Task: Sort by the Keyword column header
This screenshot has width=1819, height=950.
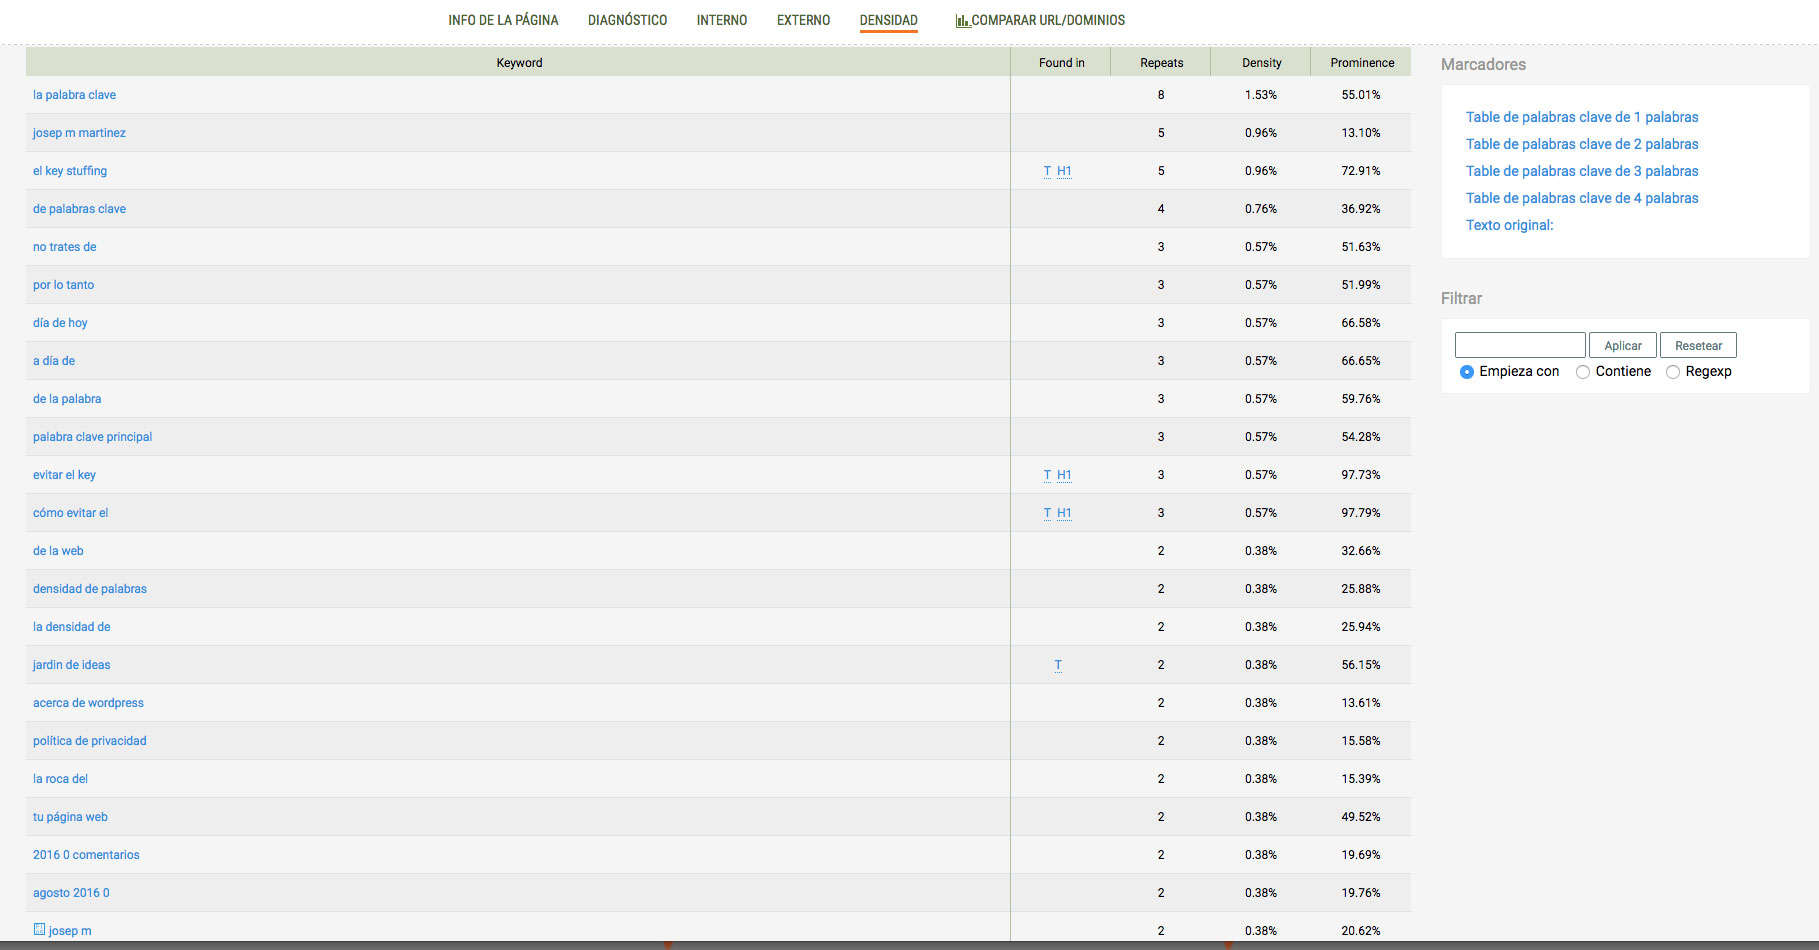Action: click(519, 62)
